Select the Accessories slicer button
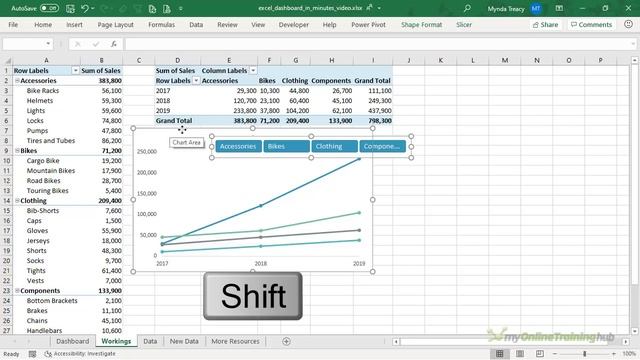This screenshot has width=640, height=360. 238,146
